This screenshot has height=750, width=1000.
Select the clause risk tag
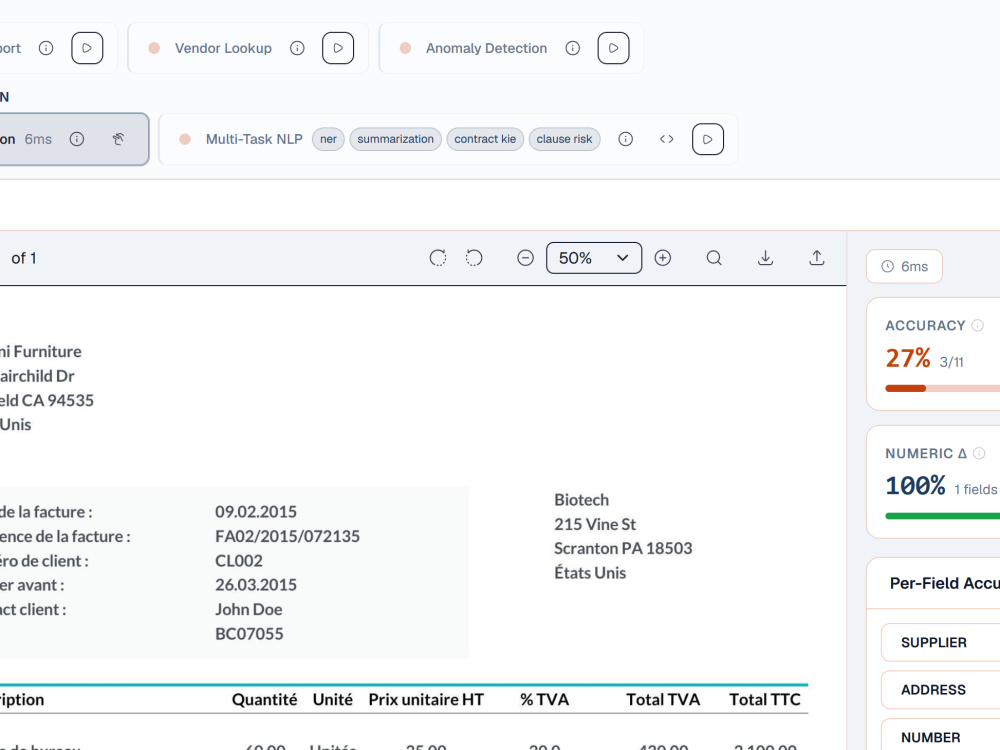564,139
